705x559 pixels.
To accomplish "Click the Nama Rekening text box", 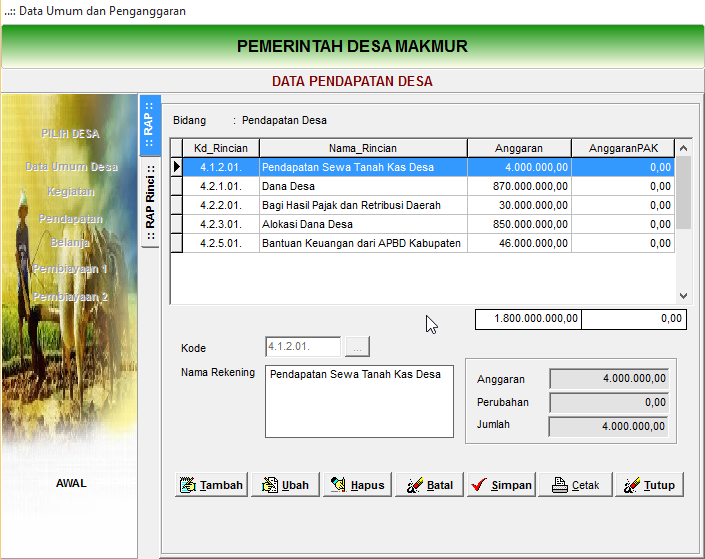I will tap(359, 401).
